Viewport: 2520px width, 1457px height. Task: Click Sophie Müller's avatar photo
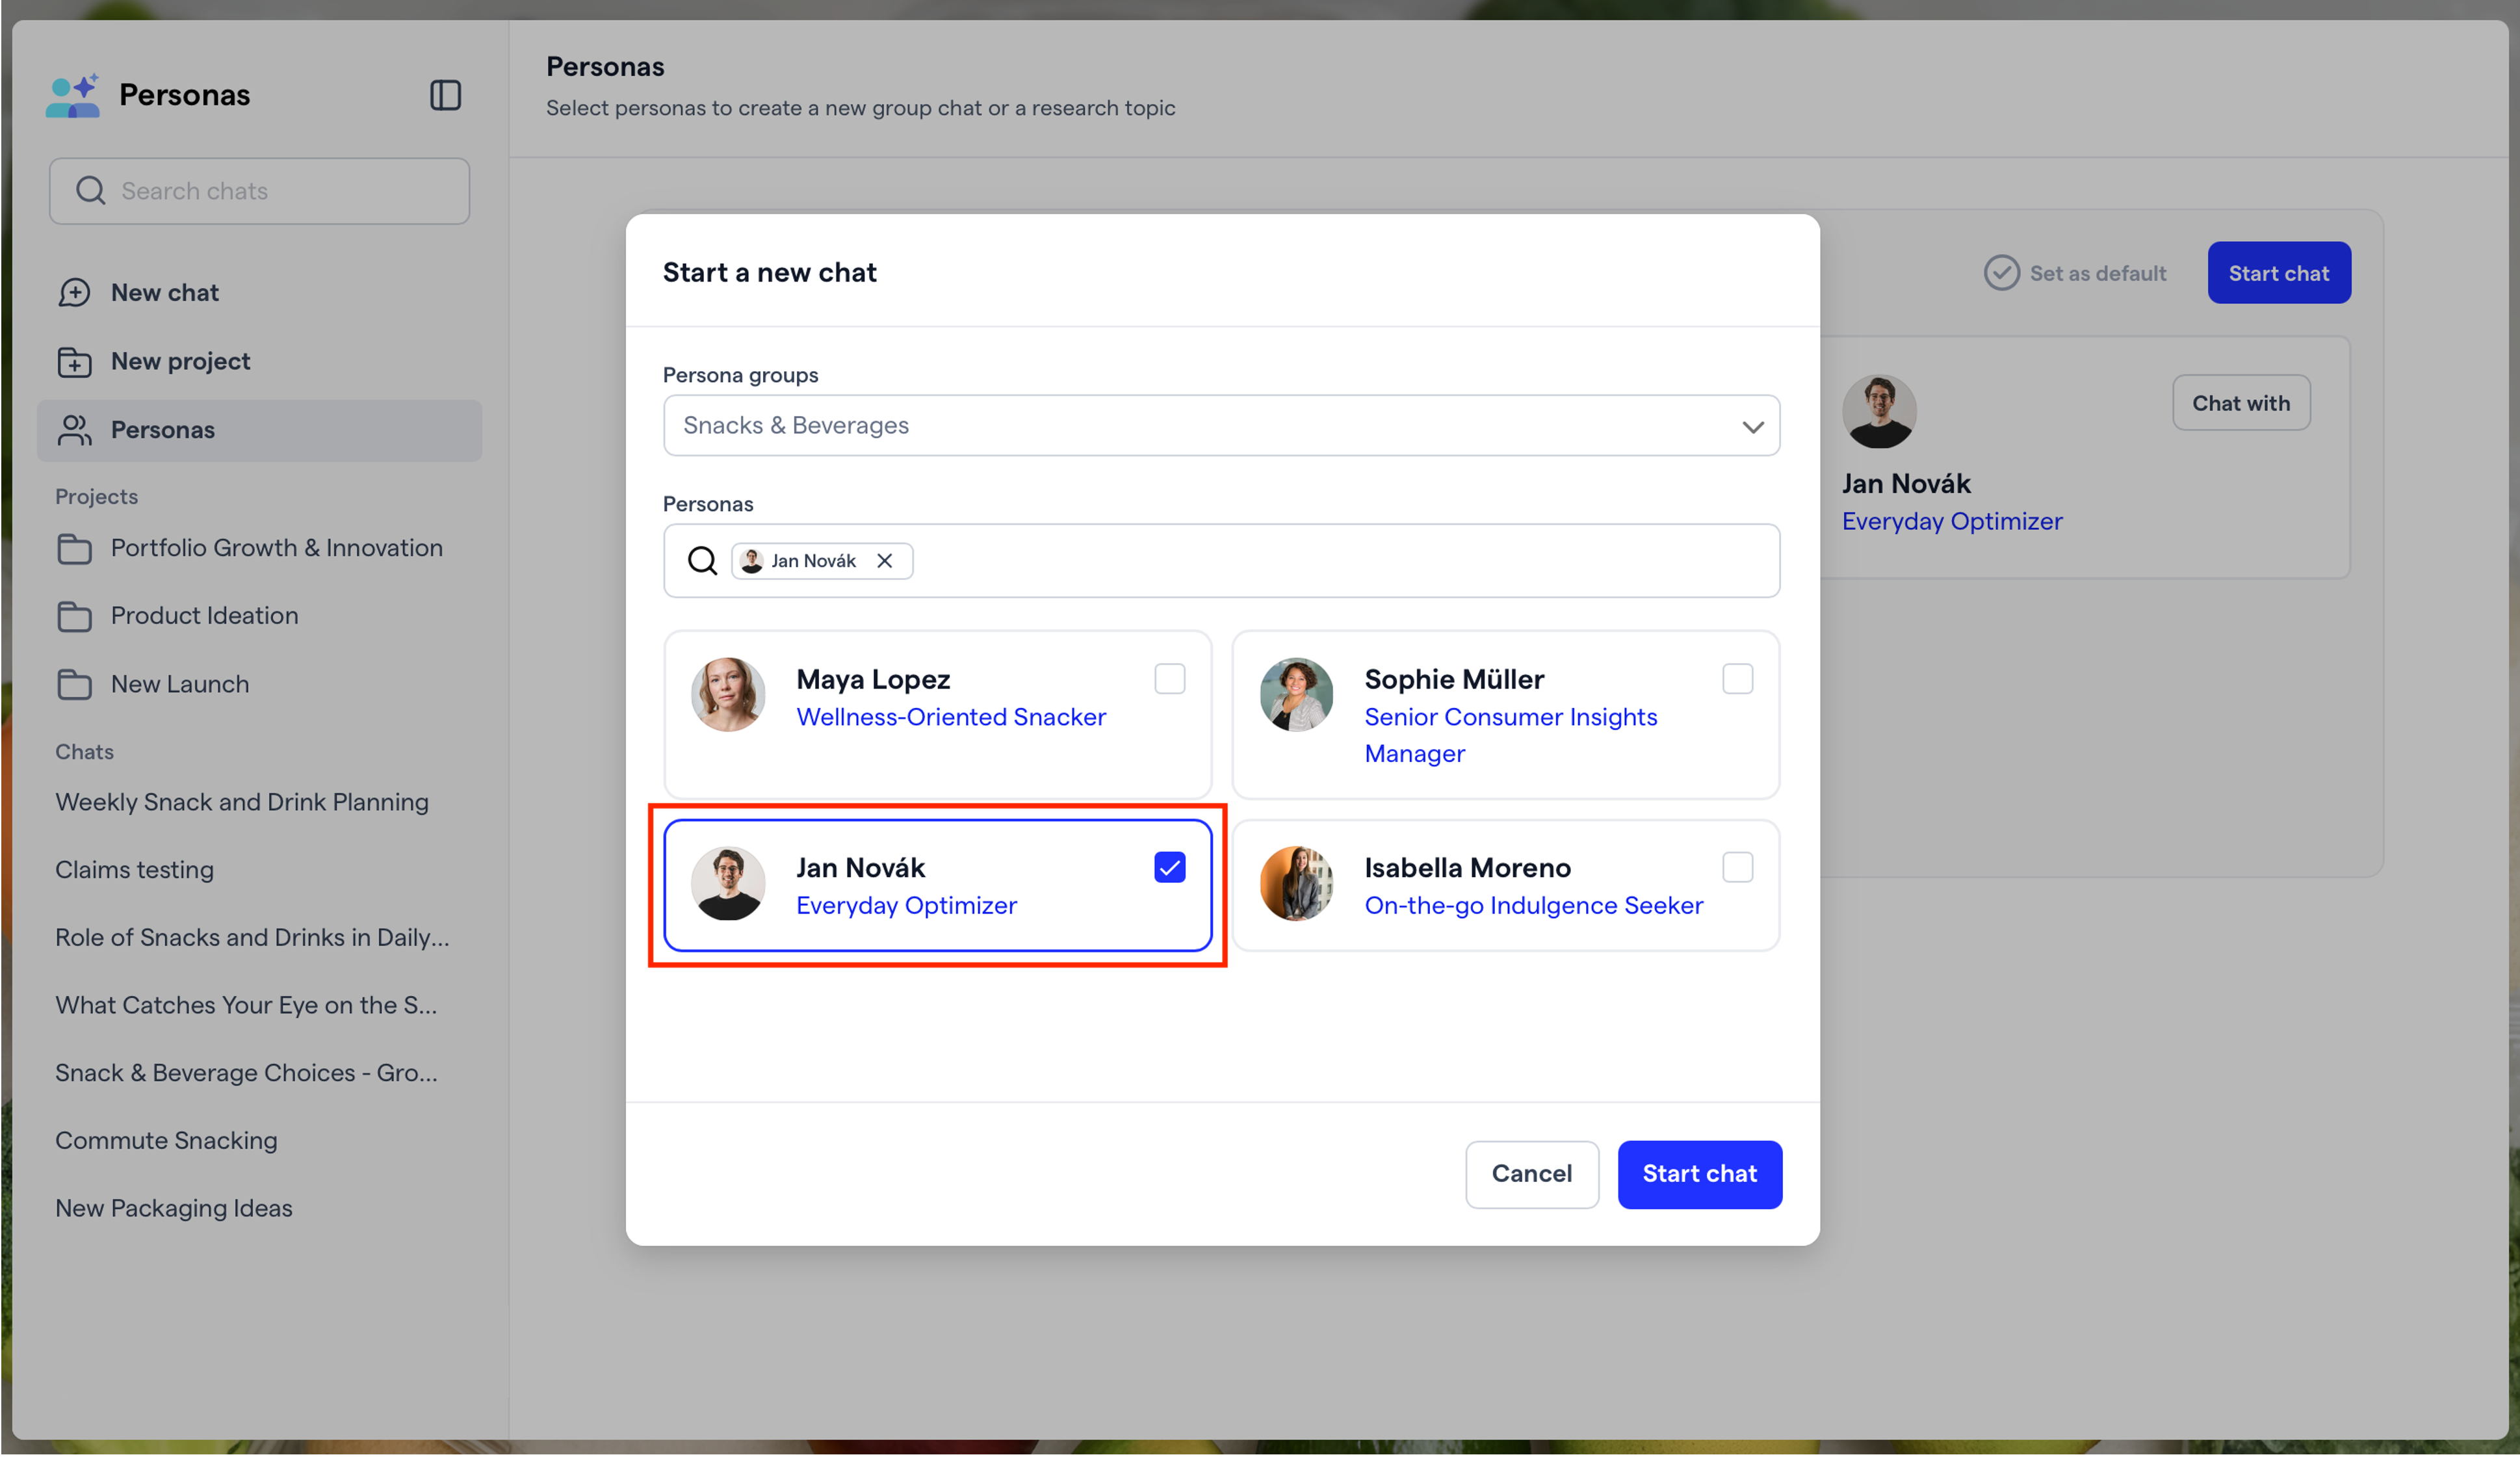tap(1296, 694)
